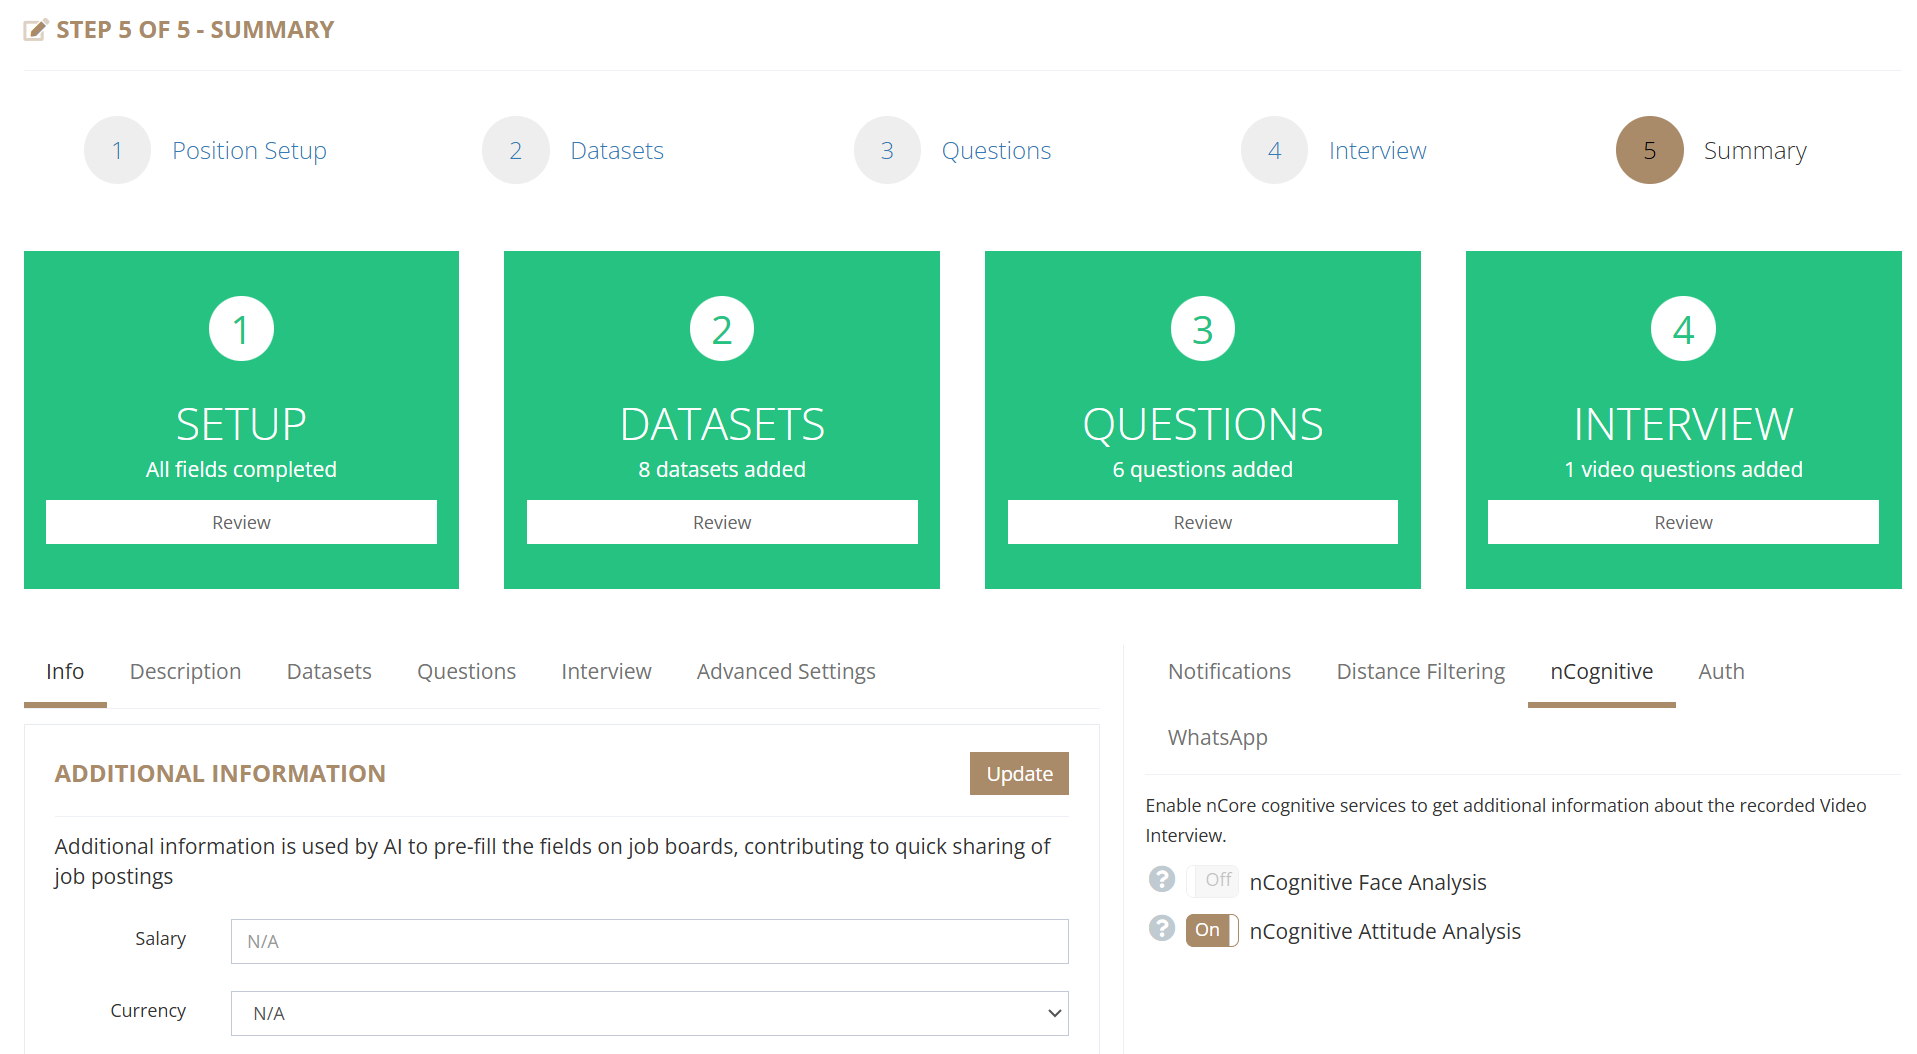Viewport: 1917px width, 1054px height.
Task: Click the step 2 circle in wizard
Action: click(515, 150)
